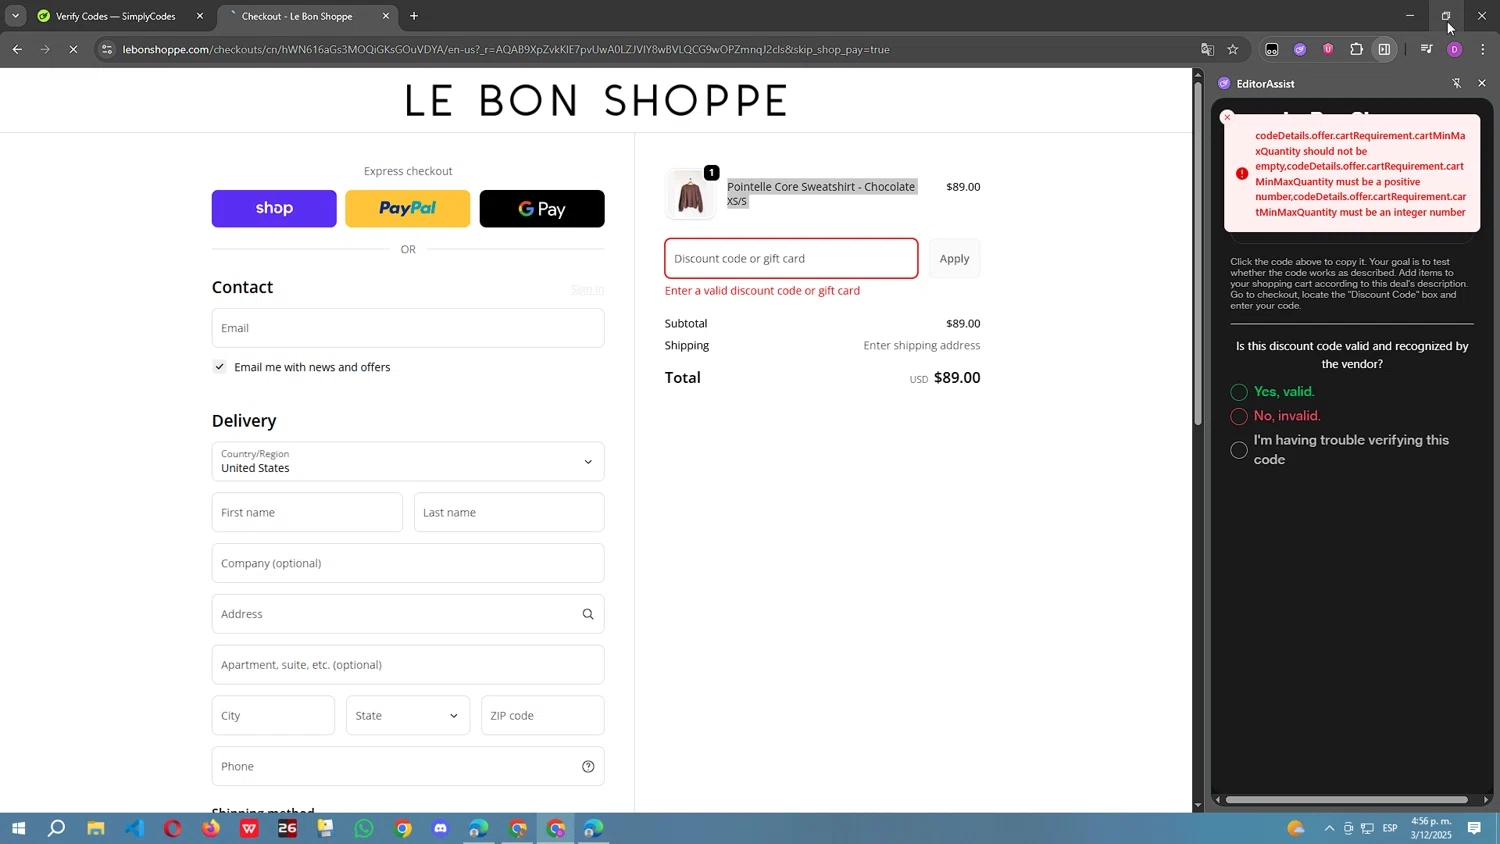Click the site information icon in address bar
The image size is (1500, 844).
click(x=107, y=49)
